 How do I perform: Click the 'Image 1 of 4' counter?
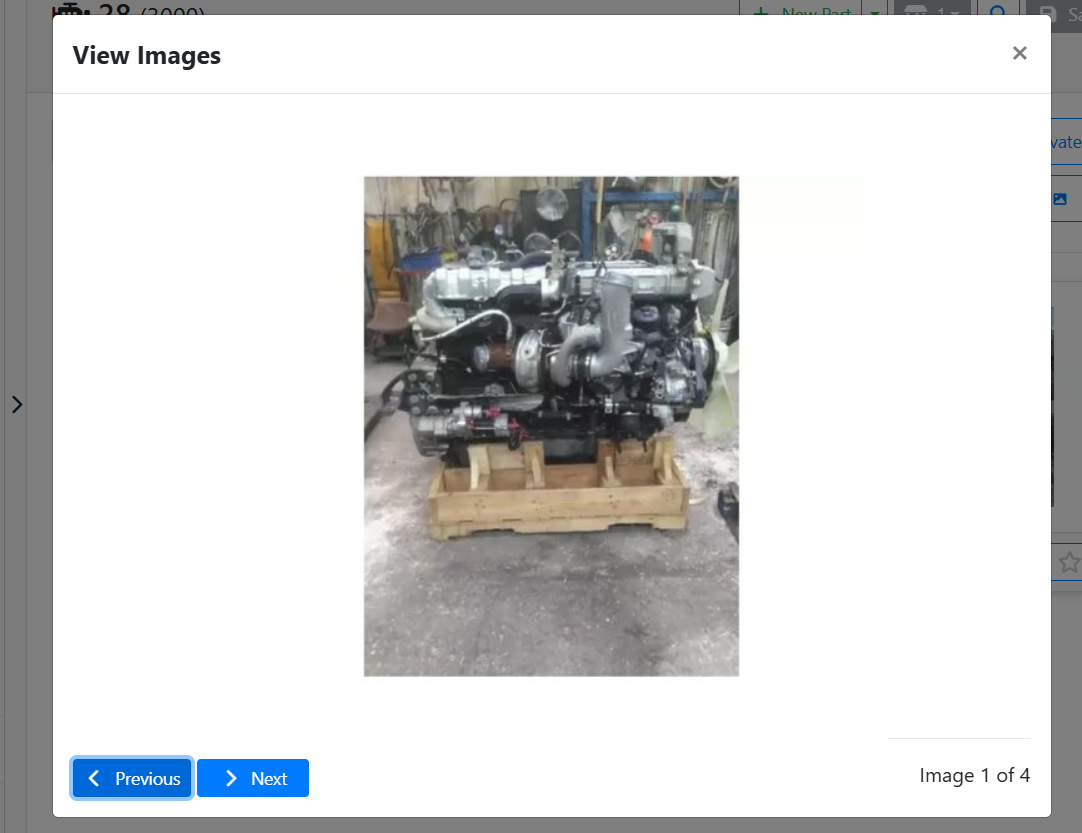click(x=974, y=775)
